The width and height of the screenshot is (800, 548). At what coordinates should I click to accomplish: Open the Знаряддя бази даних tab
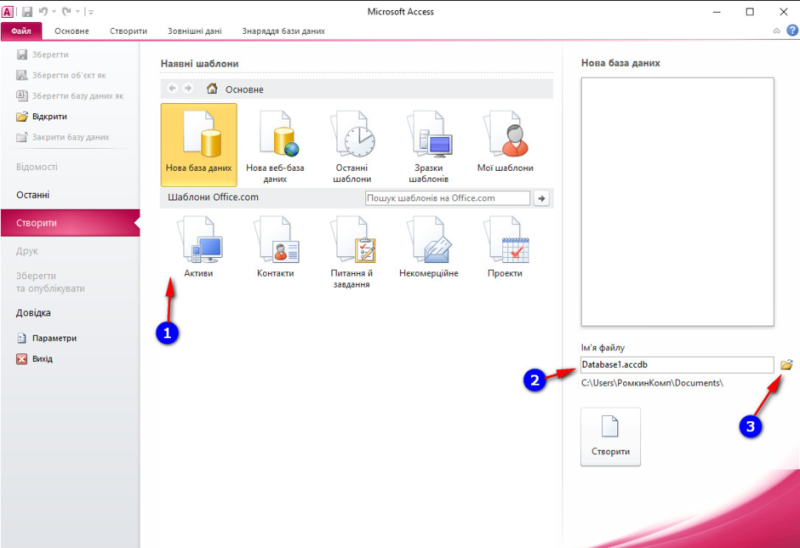[284, 31]
